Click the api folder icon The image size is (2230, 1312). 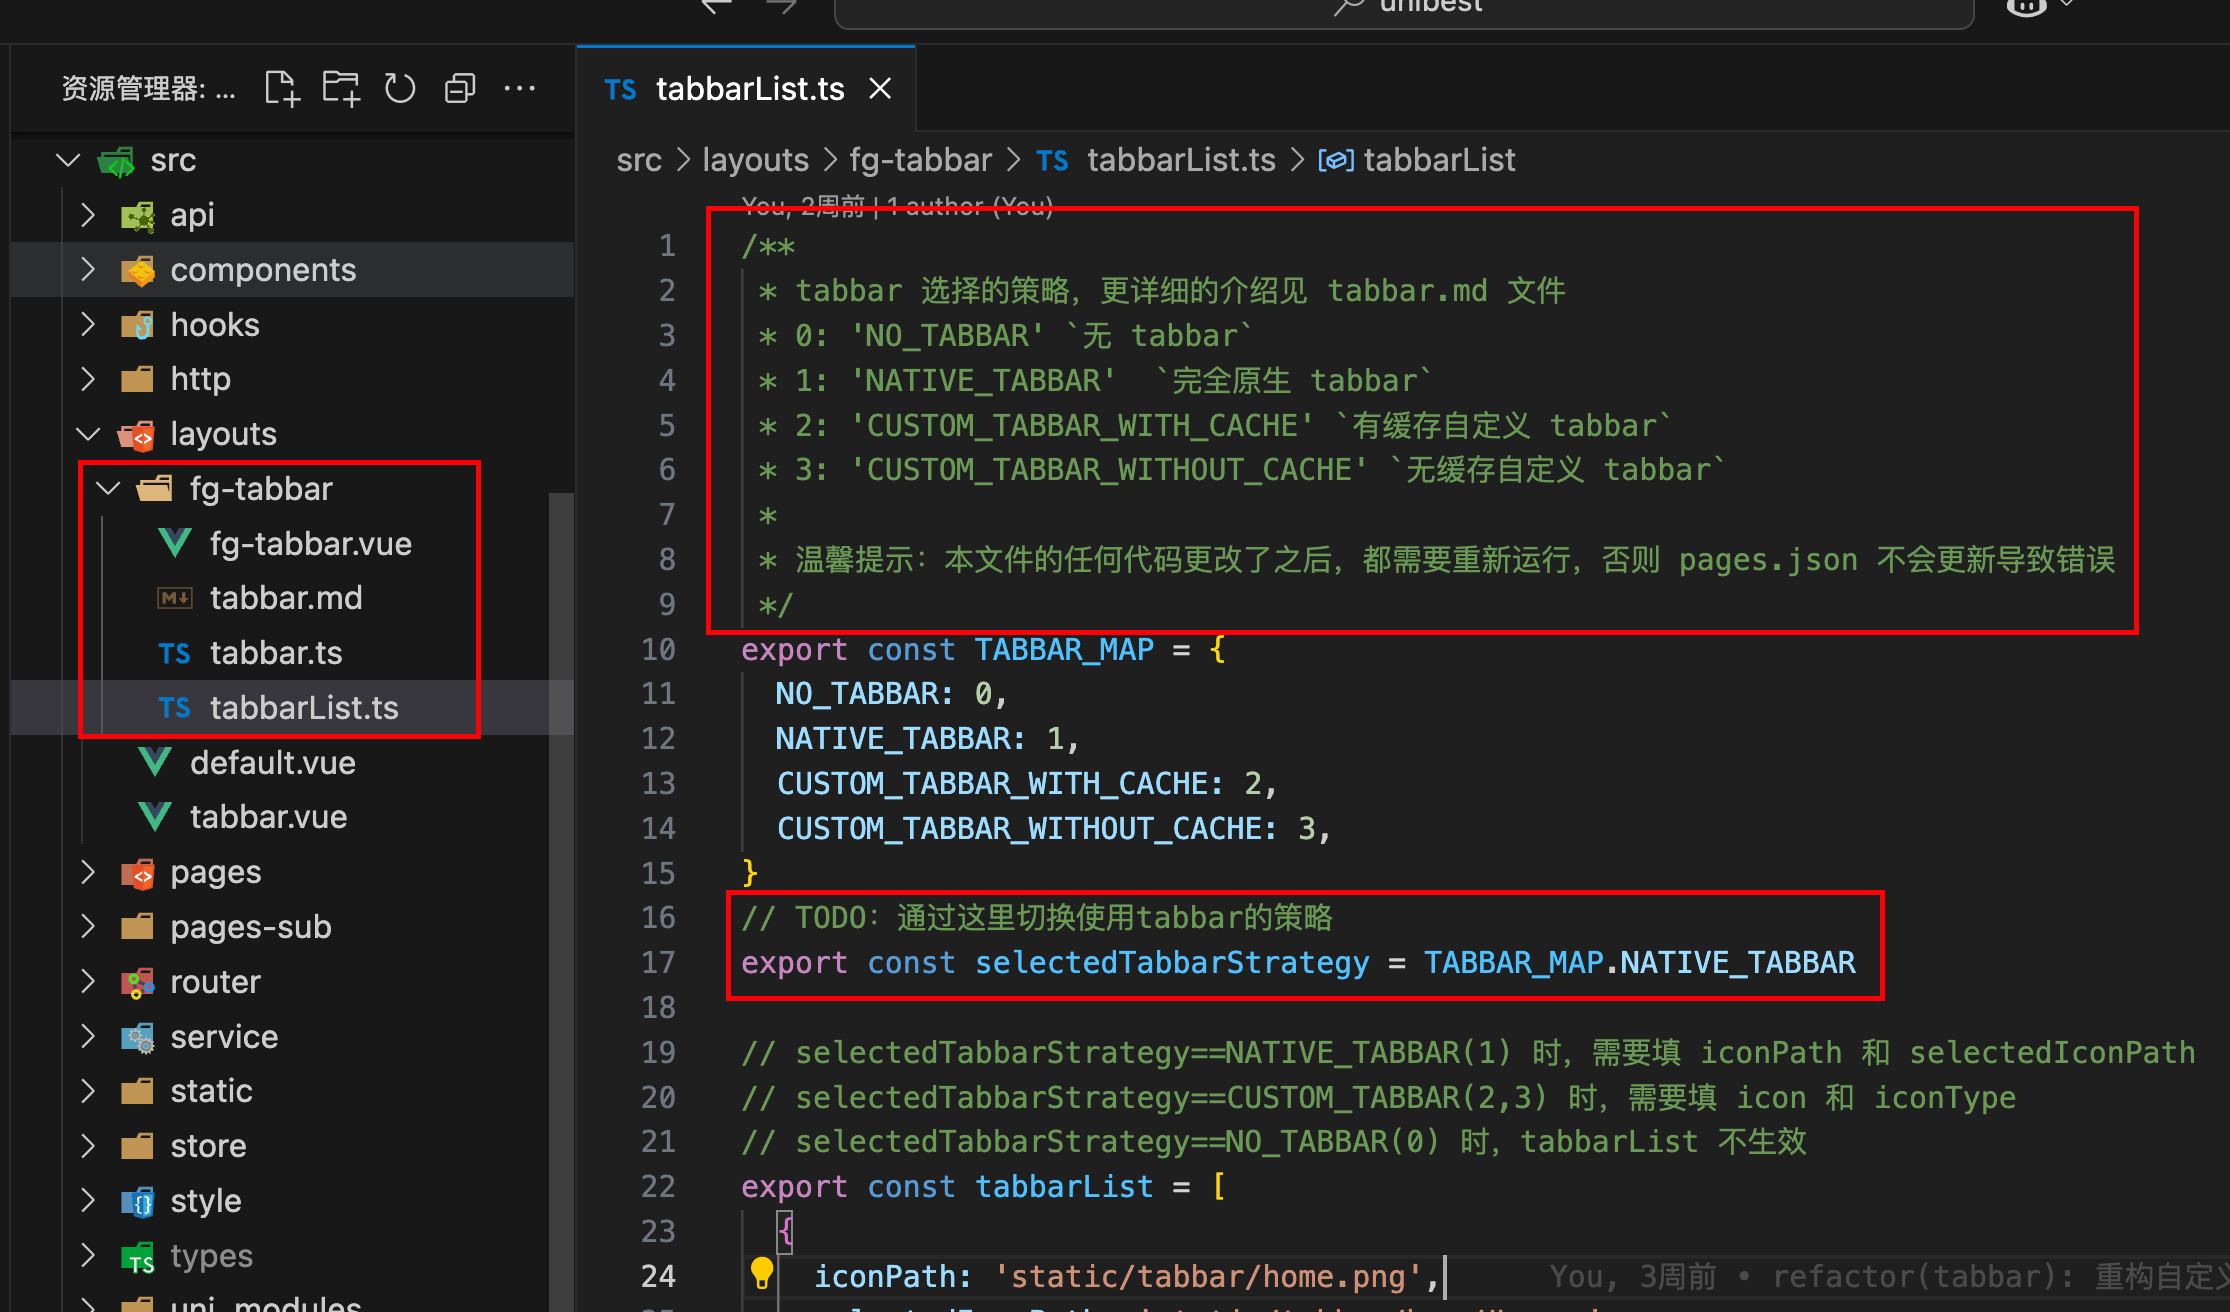[137, 215]
